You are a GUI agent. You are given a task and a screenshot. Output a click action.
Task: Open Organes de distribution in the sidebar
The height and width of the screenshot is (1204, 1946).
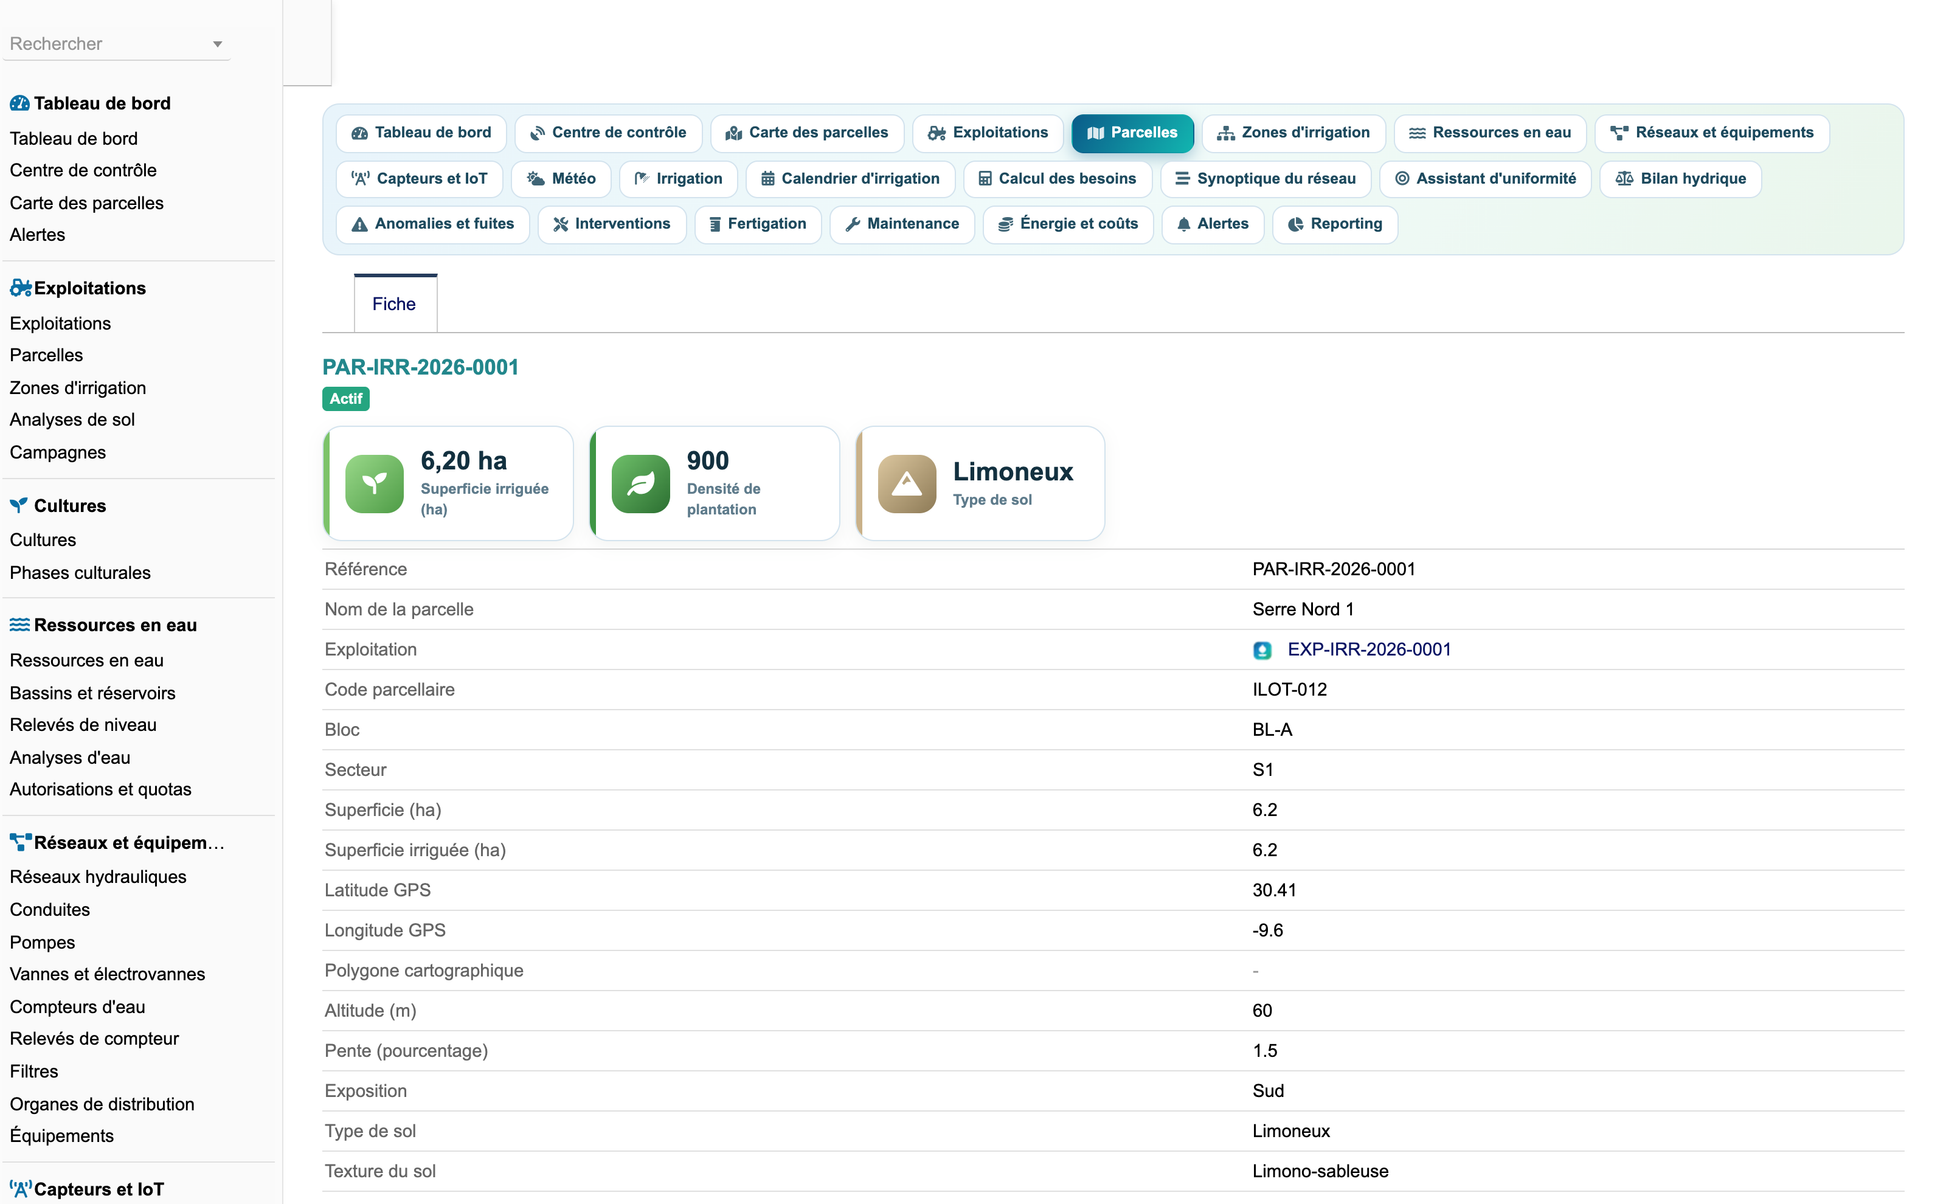[x=102, y=1104]
